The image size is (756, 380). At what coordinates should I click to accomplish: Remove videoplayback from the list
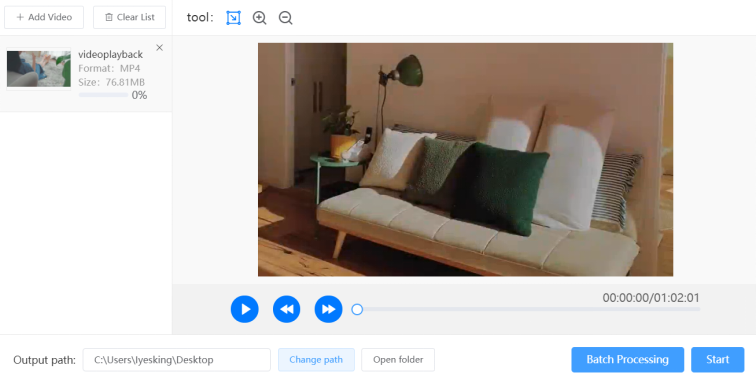pos(160,48)
